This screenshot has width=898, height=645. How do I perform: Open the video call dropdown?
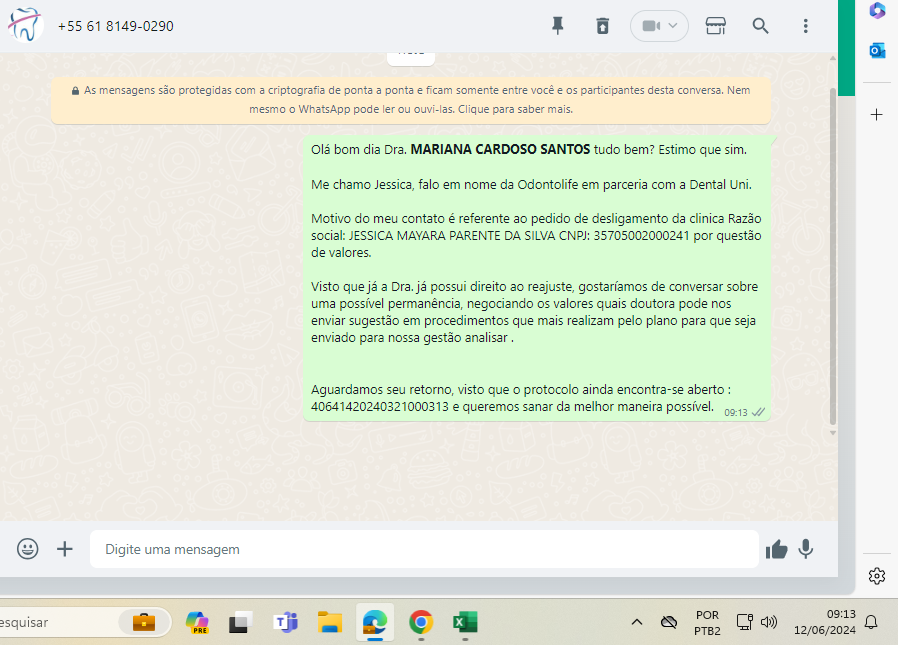[659, 26]
